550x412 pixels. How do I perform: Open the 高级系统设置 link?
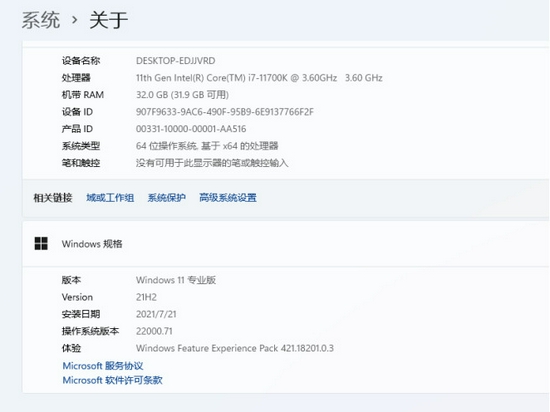228,198
